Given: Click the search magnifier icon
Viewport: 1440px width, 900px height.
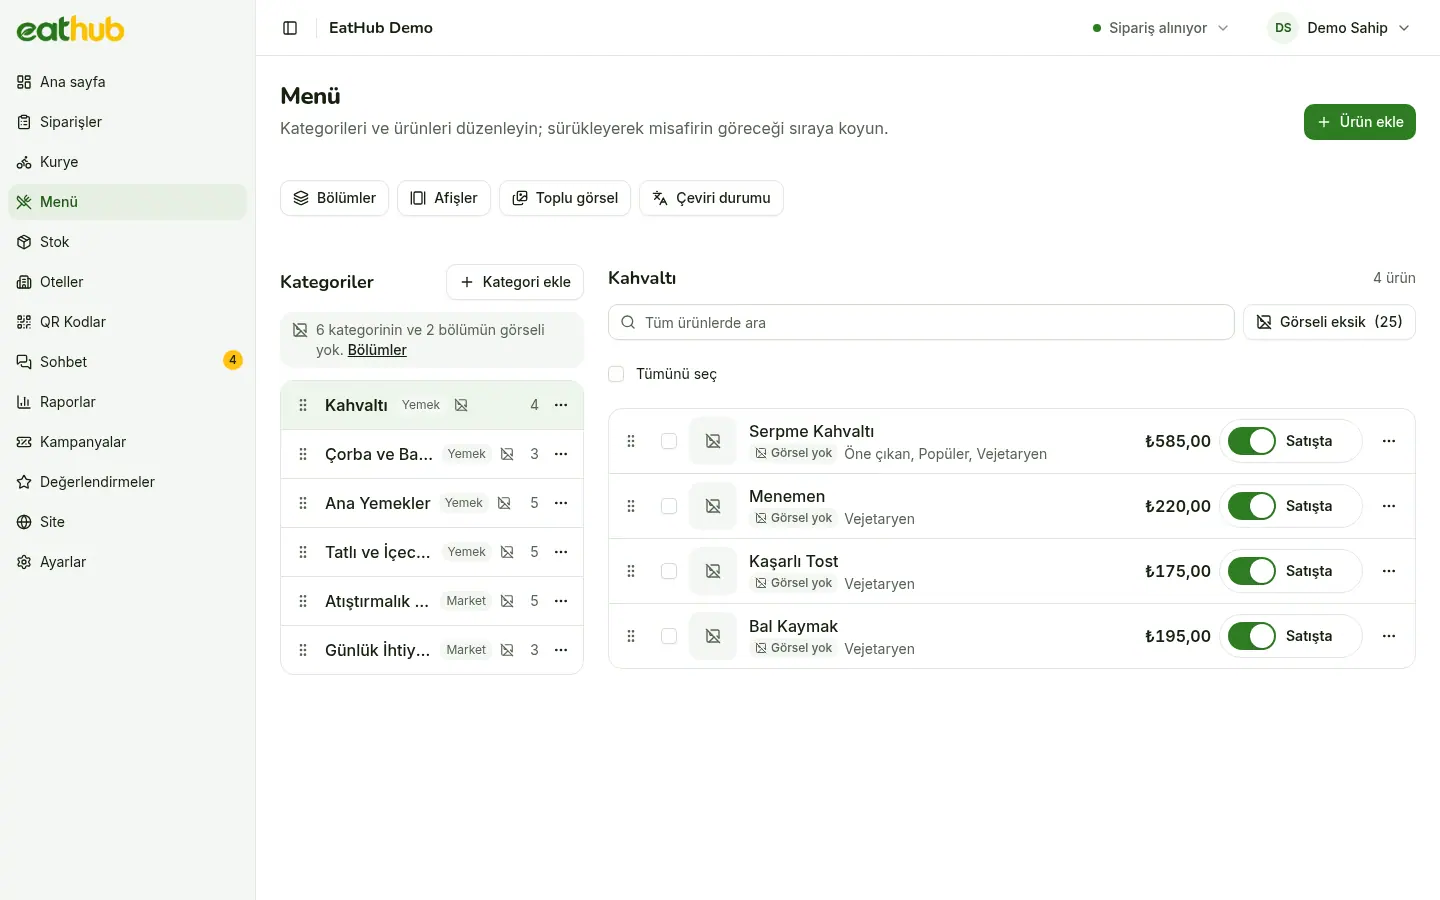Looking at the screenshot, I should [628, 322].
